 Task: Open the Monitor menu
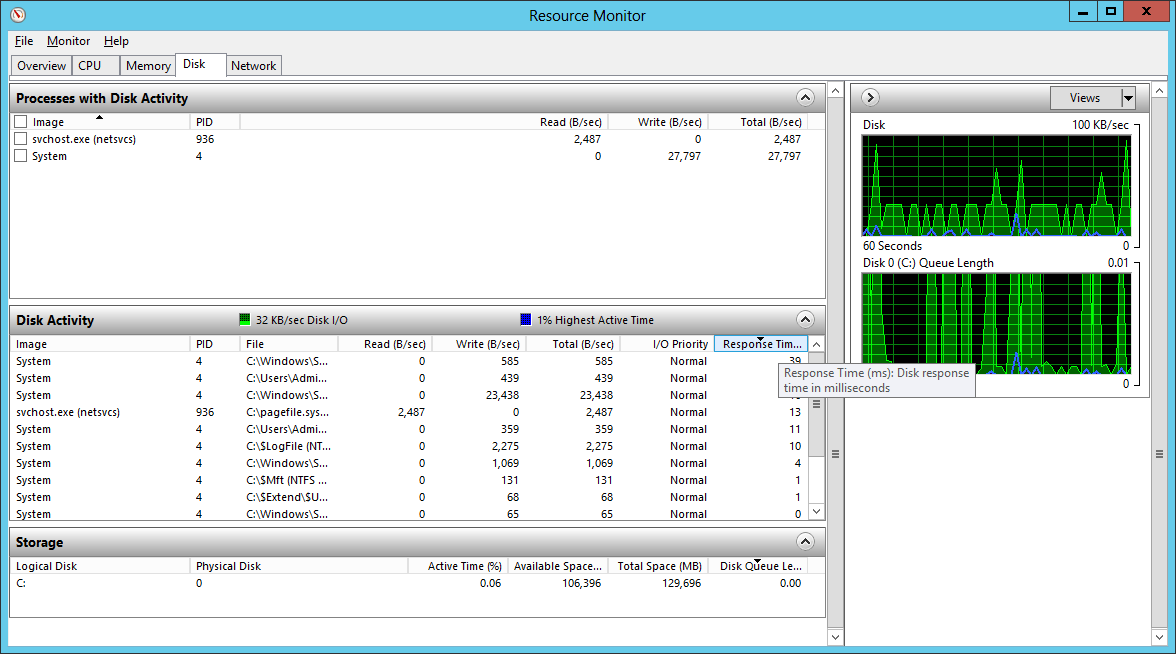[x=68, y=41]
